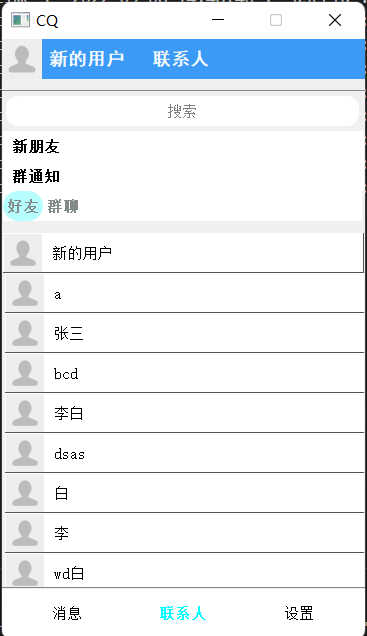Click 联系人 title in blue header

(180, 59)
